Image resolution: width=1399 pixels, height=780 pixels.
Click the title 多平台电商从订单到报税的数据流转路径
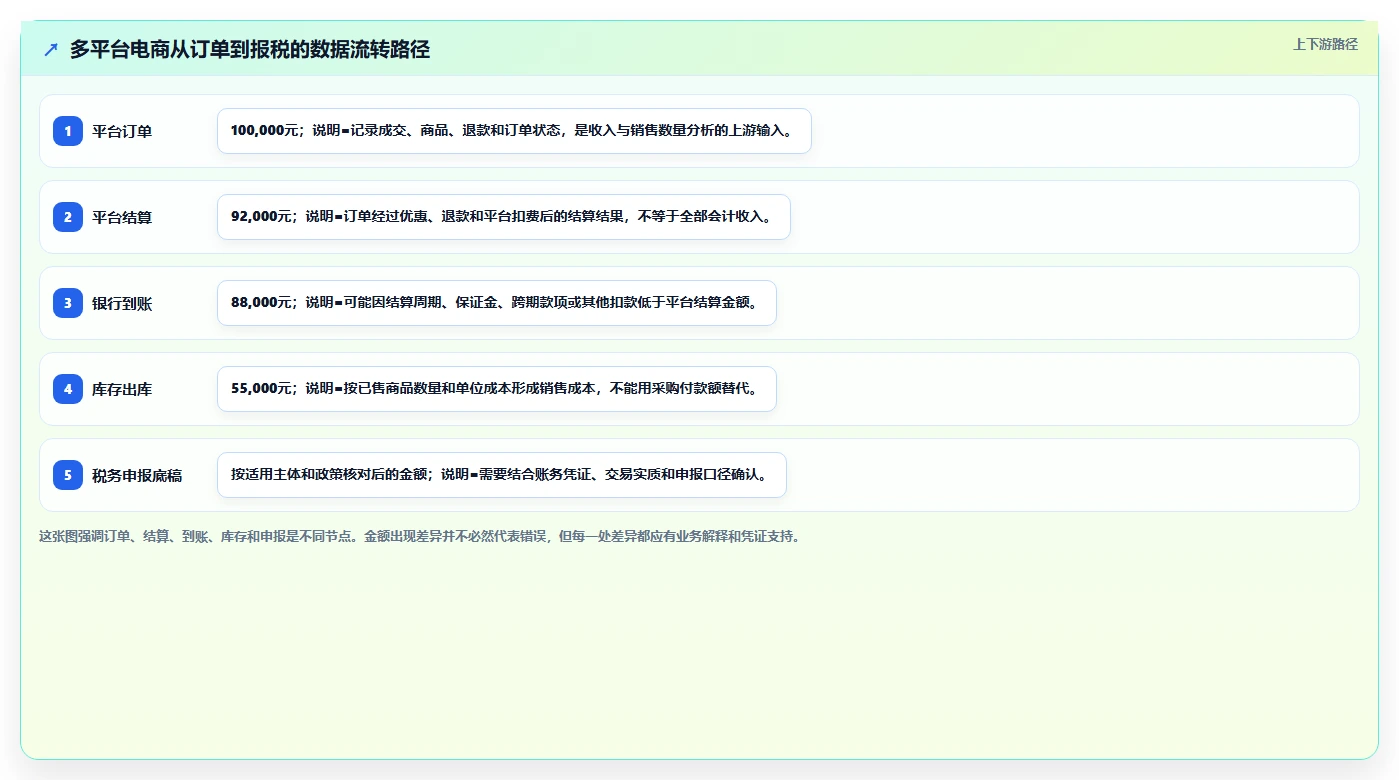click(x=250, y=49)
